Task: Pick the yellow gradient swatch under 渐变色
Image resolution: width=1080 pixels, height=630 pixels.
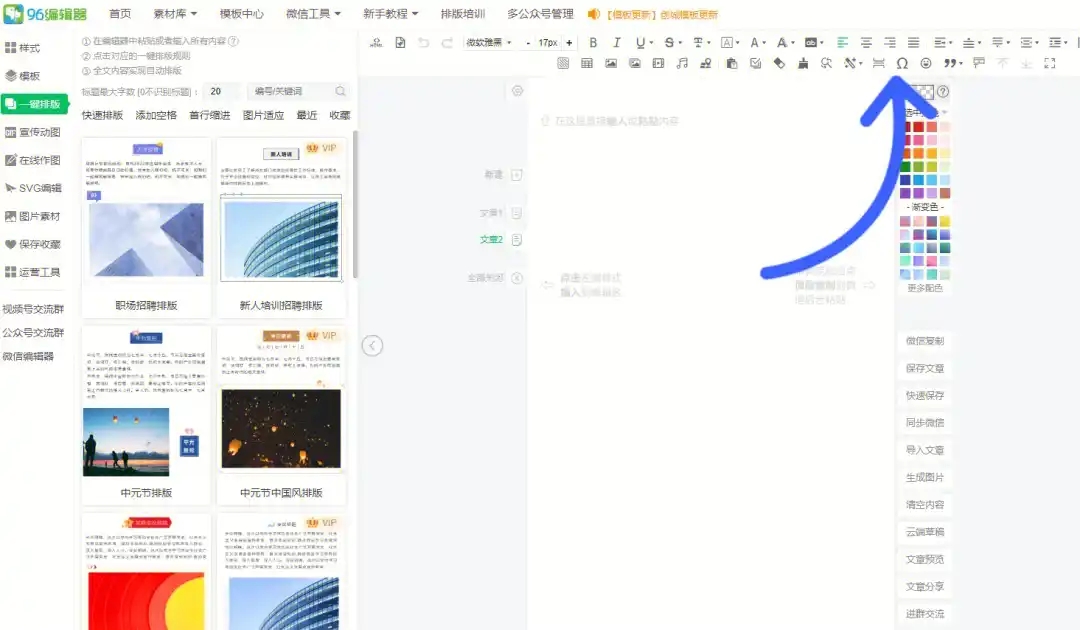Action: (x=945, y=221)
